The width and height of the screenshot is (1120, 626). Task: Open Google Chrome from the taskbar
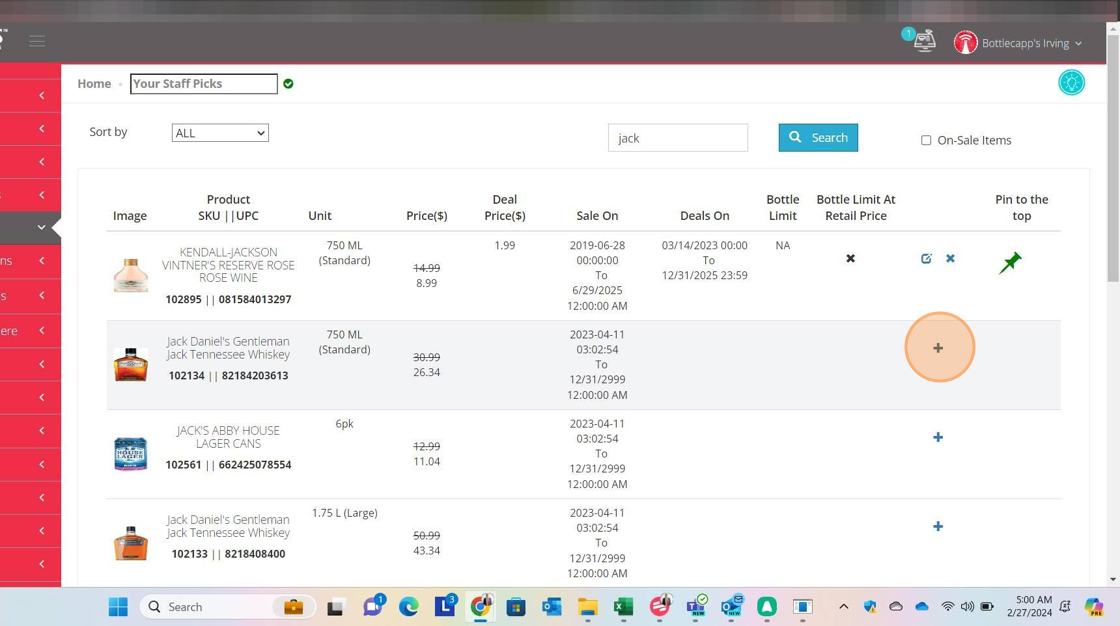[x=481, y=607]
